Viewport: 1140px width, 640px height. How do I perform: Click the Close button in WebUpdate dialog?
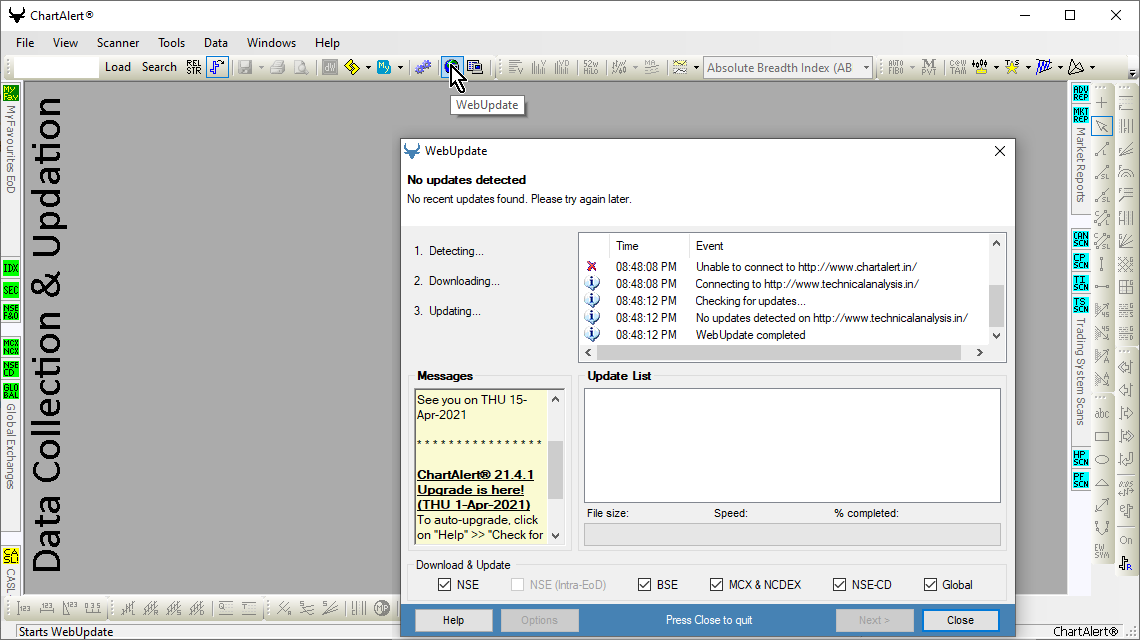tap(960, 620)
